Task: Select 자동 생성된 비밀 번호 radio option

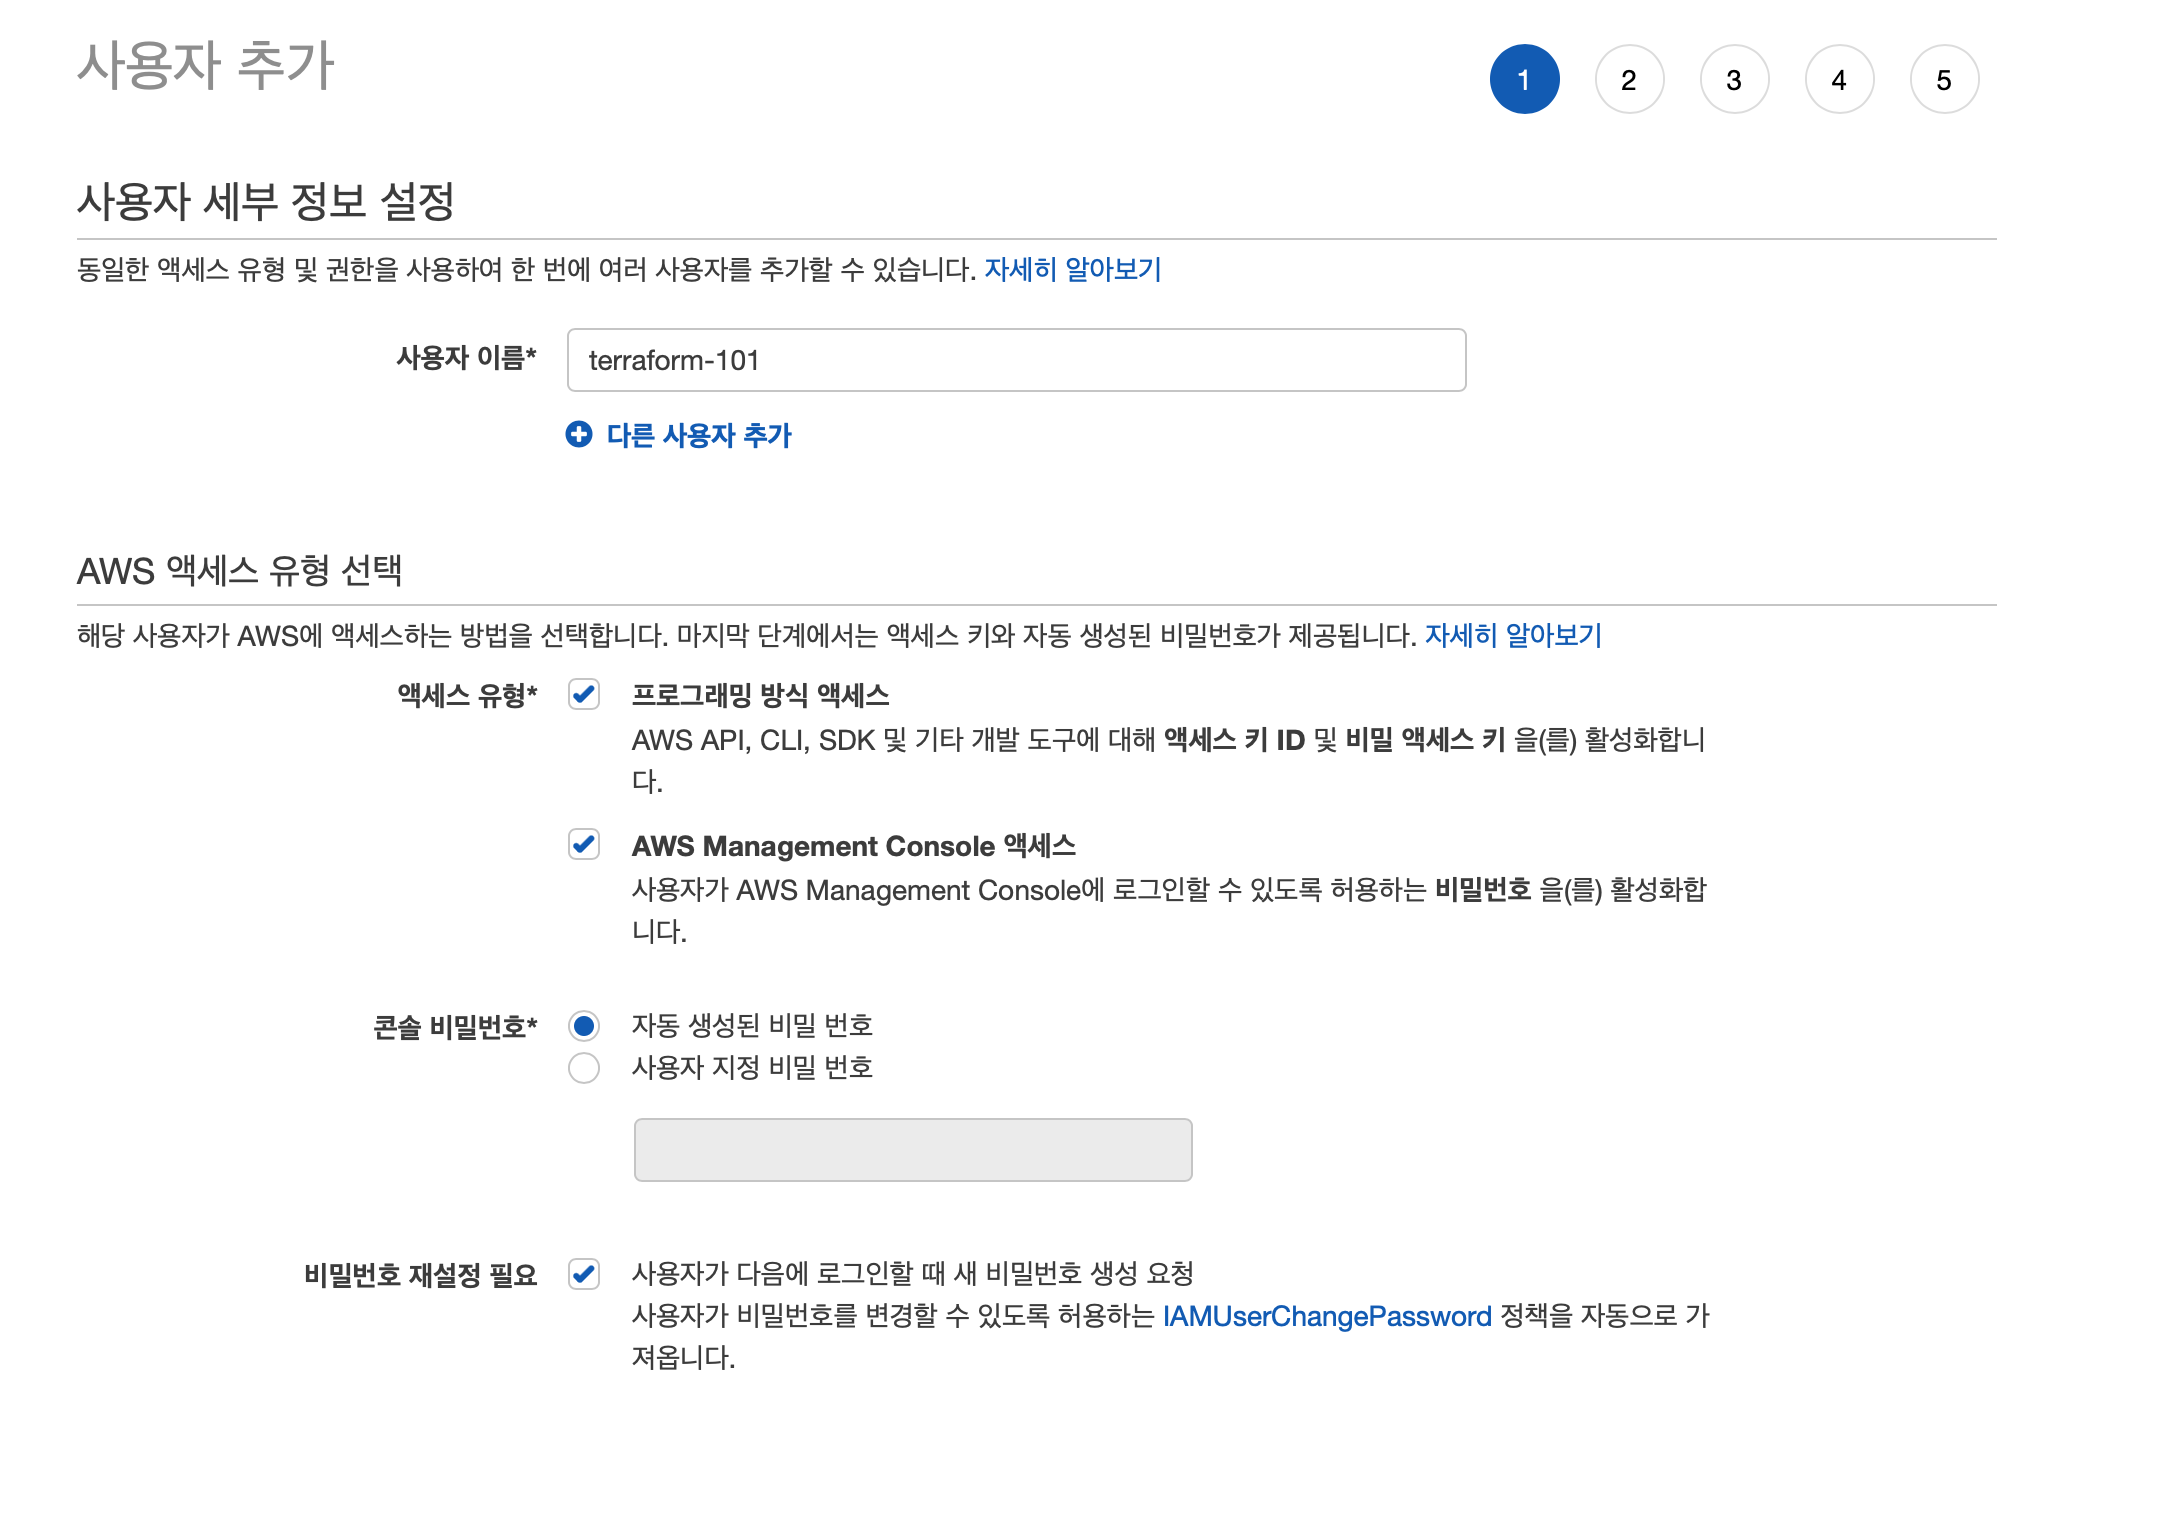Action: pos(584,1026)
